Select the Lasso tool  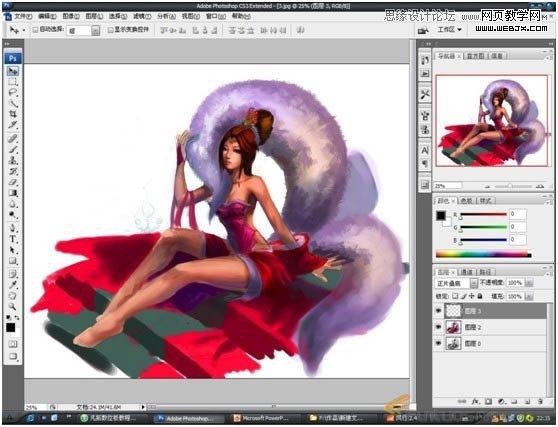pos(13,93)
